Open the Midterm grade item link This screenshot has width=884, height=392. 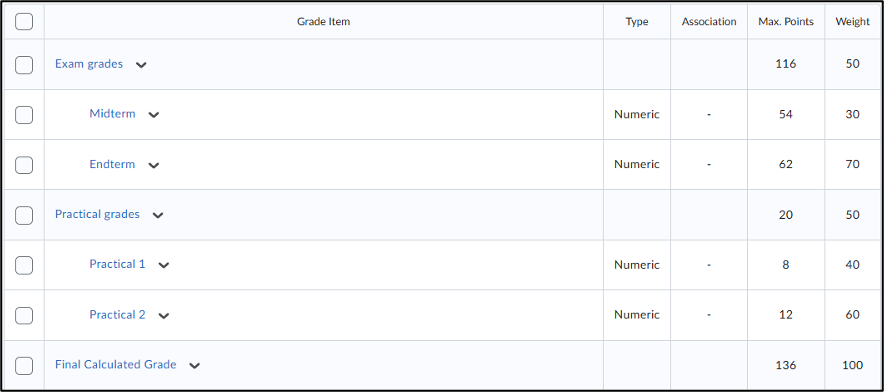click(x=112, y=114)
